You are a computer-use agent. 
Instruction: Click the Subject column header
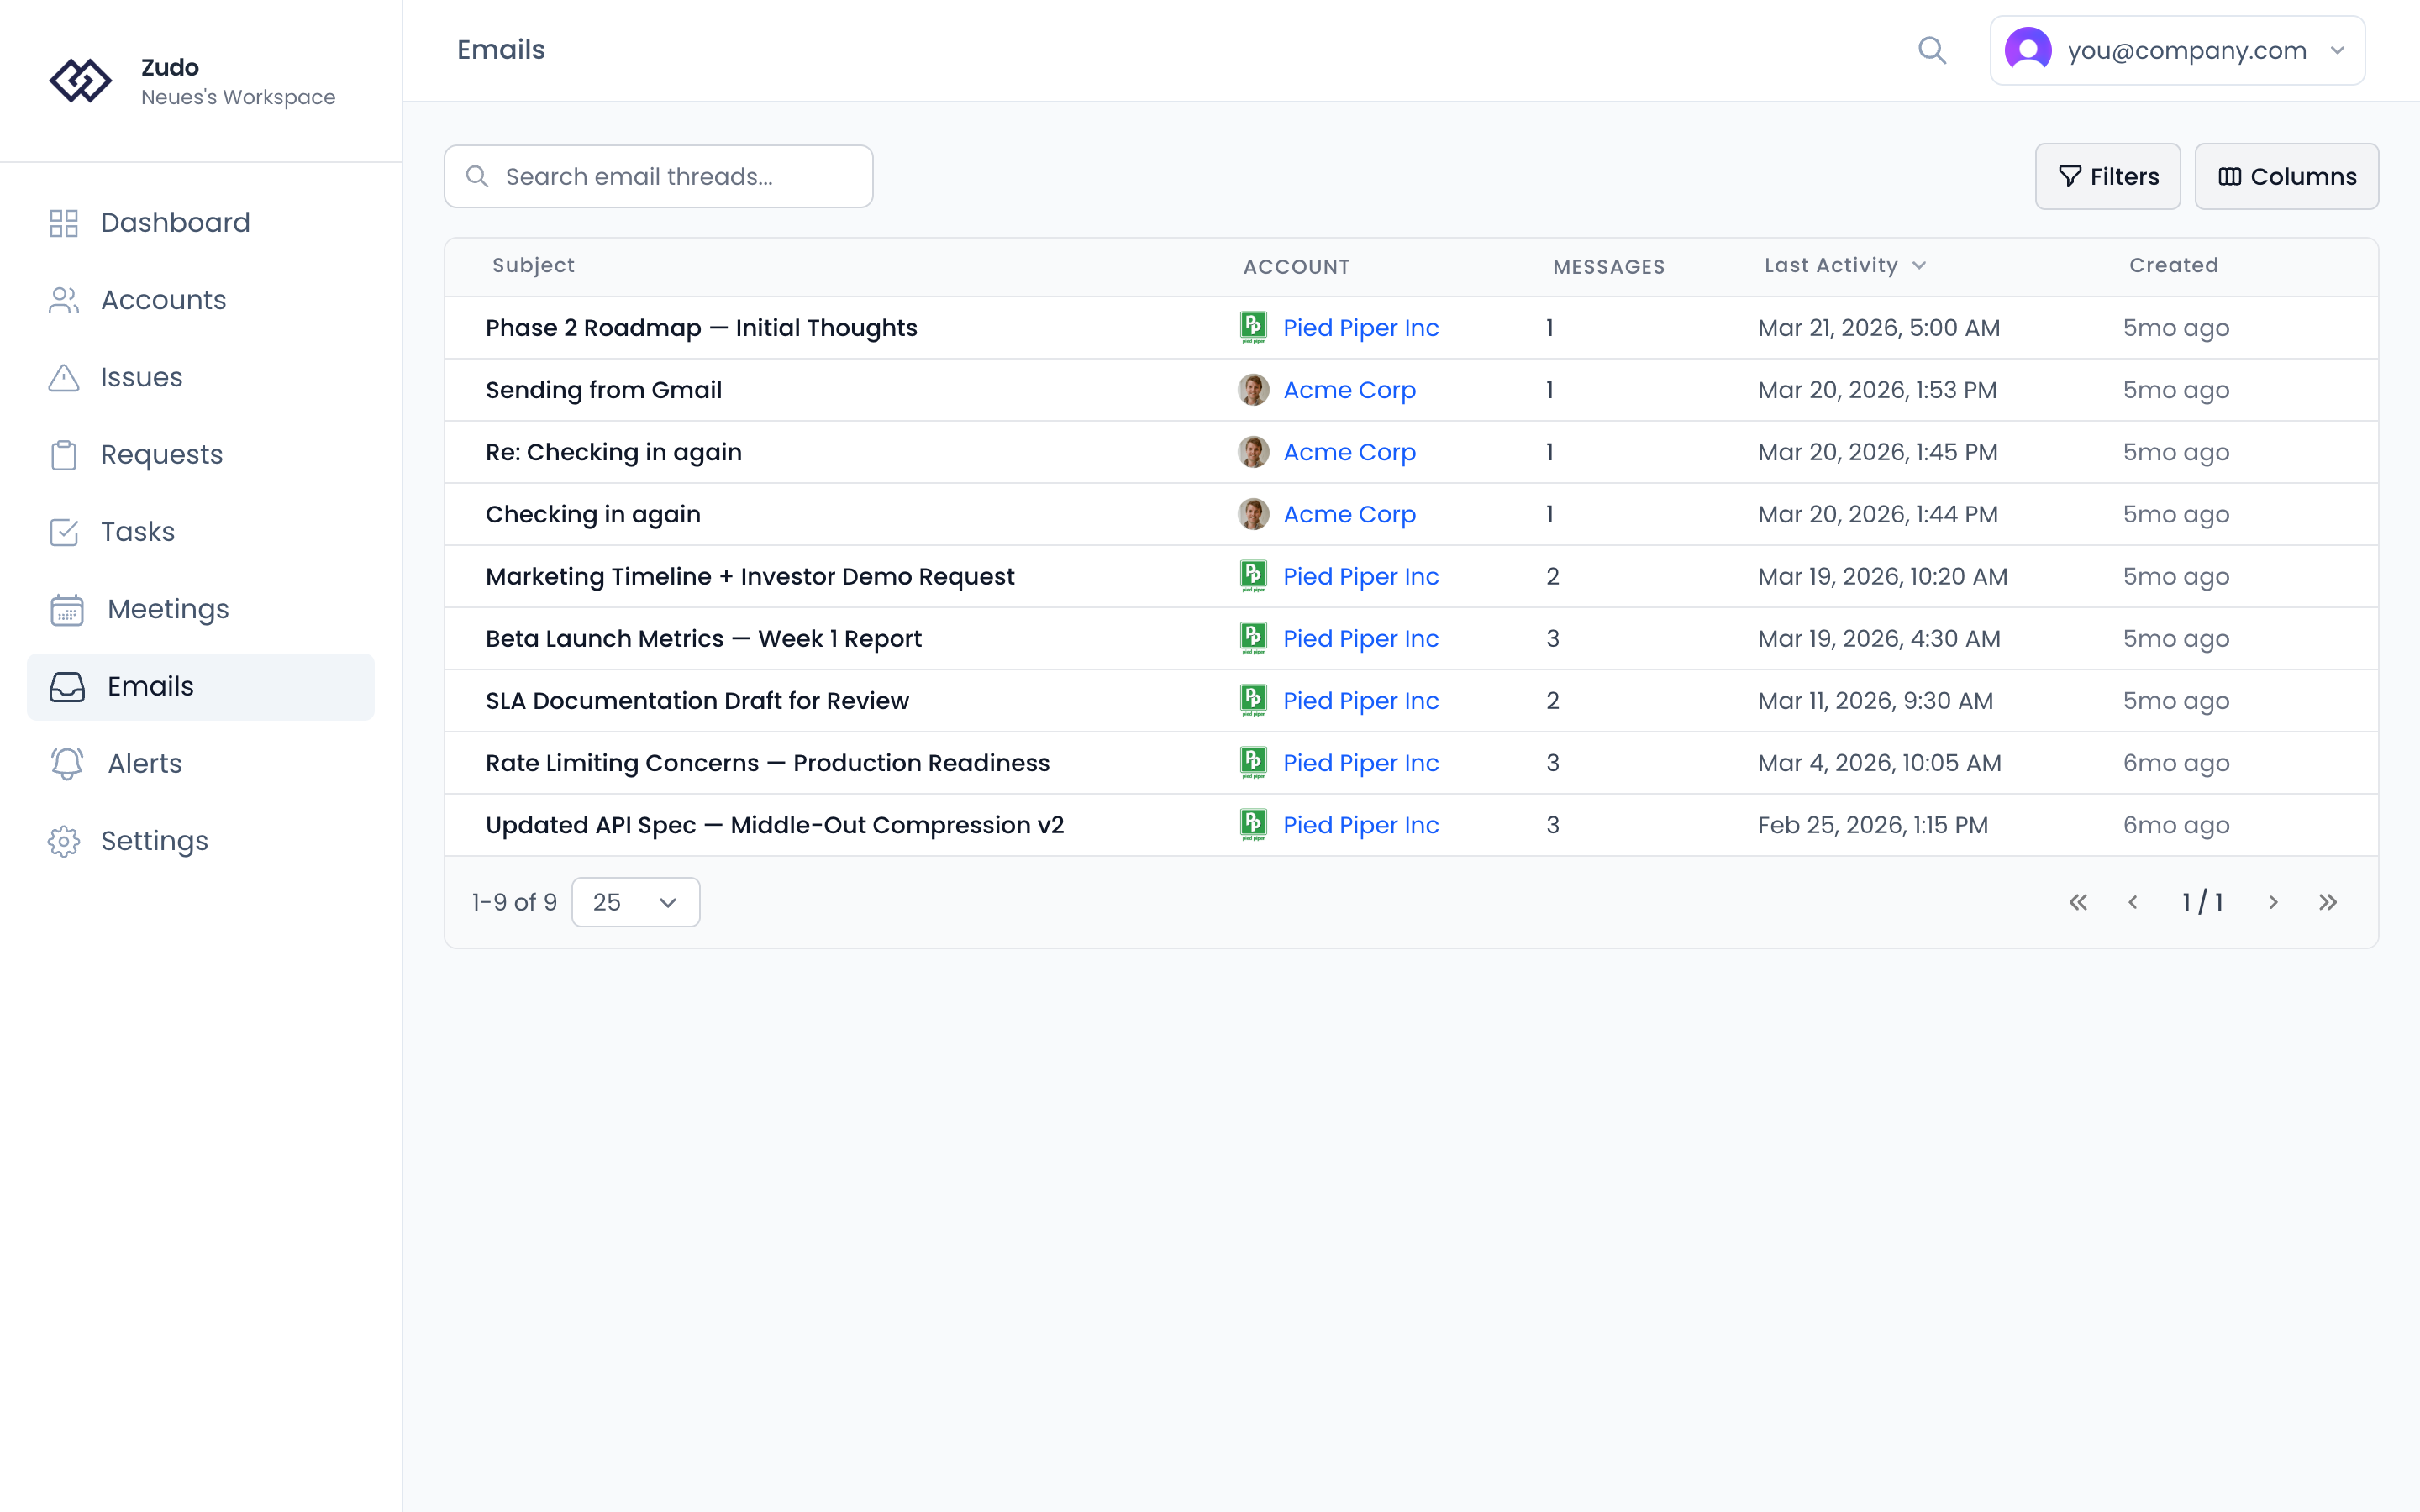pos(533,265)
